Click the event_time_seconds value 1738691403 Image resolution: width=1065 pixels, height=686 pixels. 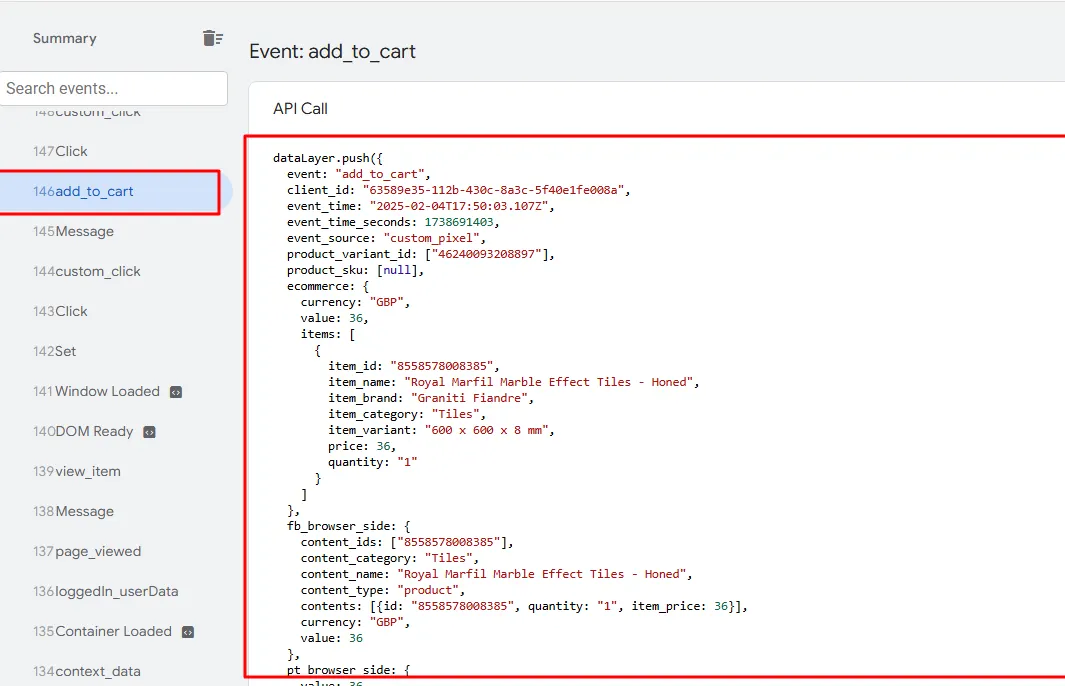pyautogui.click(x=459, y=222)
